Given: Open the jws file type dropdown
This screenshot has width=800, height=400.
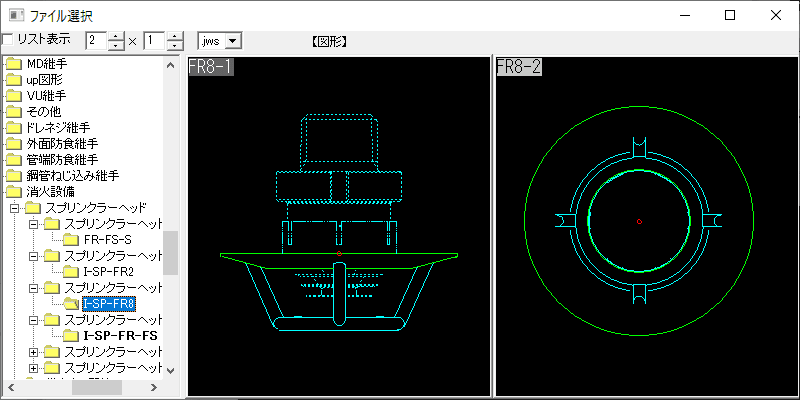Looking at the screenshot, I should pos(233,40).
